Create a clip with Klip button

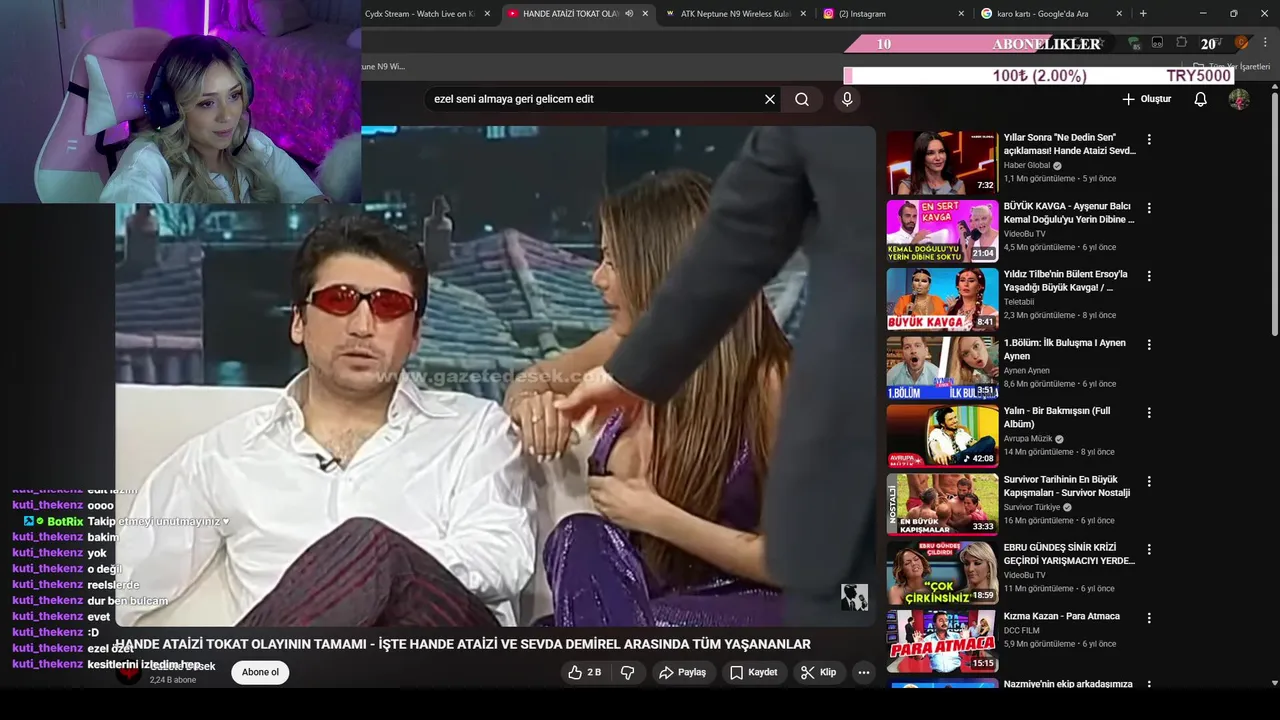pos(818,672)
